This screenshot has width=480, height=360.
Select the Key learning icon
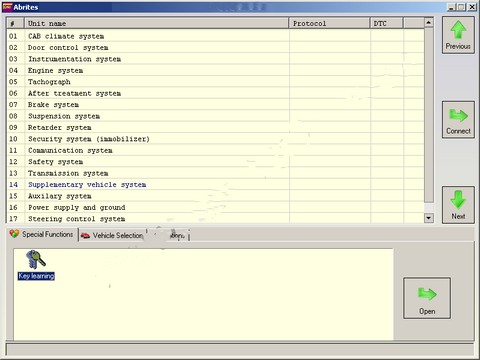click(x=36, y=265)
